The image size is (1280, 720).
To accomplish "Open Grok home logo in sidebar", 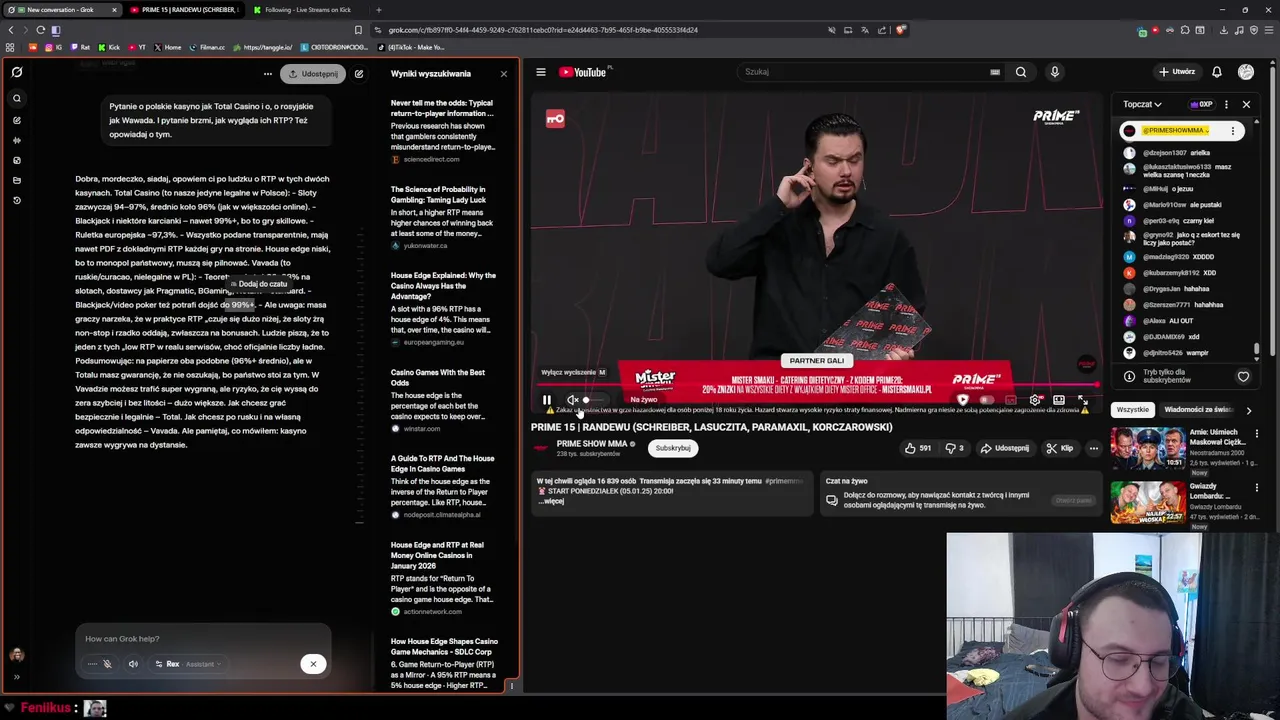I will (16, 72).
